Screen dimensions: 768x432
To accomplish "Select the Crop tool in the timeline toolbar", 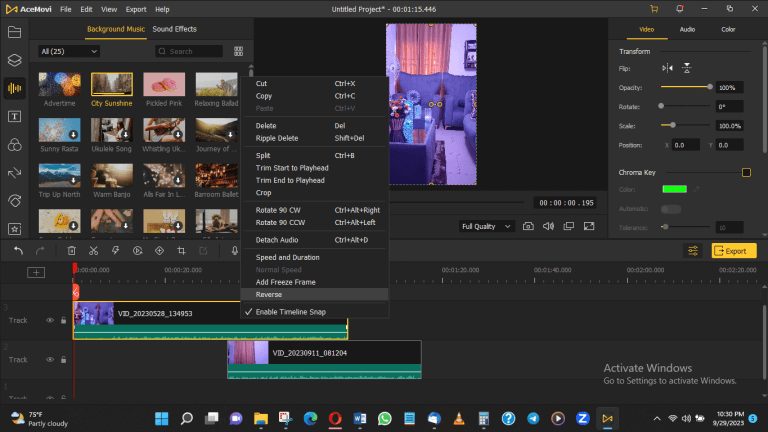I will [181, 251].
